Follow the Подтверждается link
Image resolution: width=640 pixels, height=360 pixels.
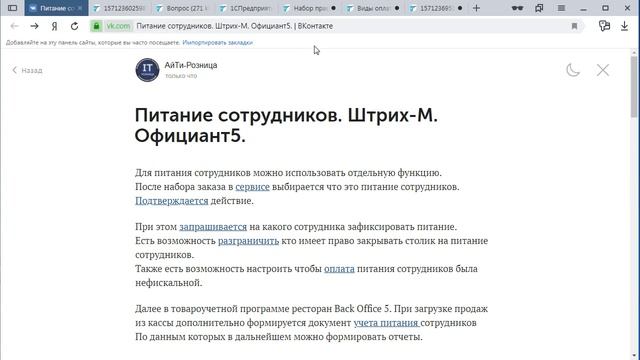(171, 200)
